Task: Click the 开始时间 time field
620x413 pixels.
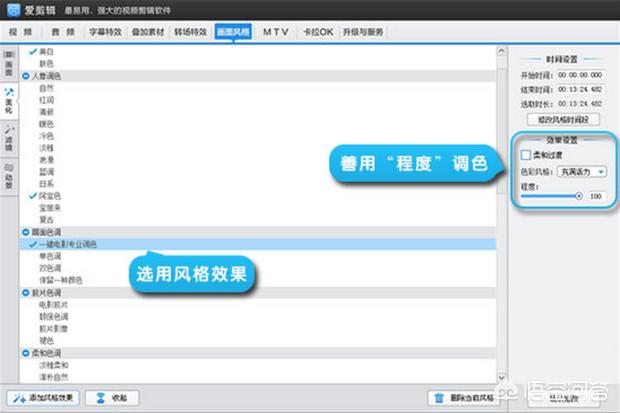Action: tap(580, 74)
